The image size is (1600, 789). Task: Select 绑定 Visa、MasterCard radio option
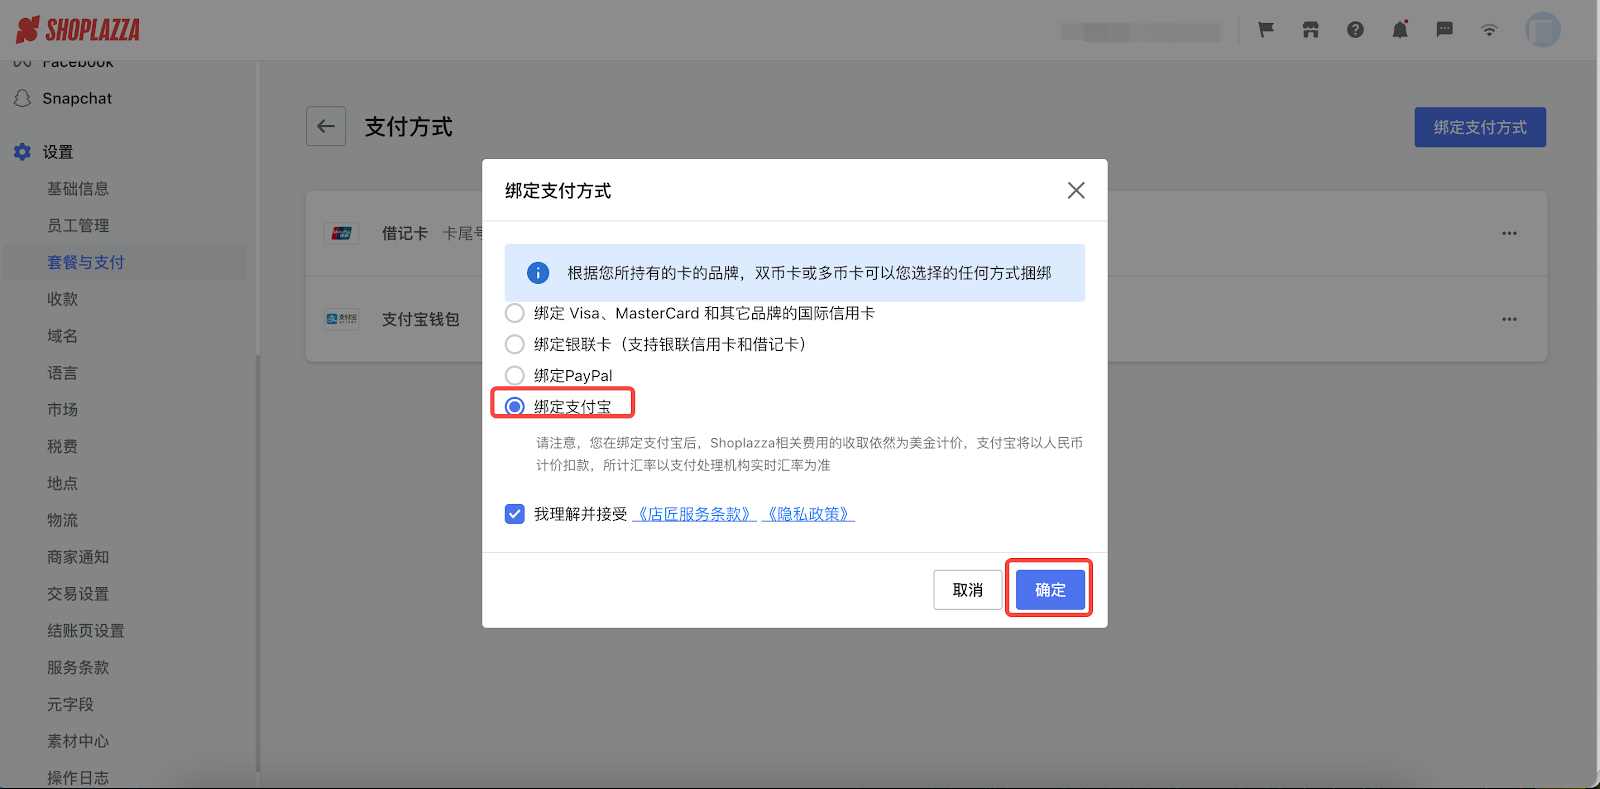click(514, 313)
